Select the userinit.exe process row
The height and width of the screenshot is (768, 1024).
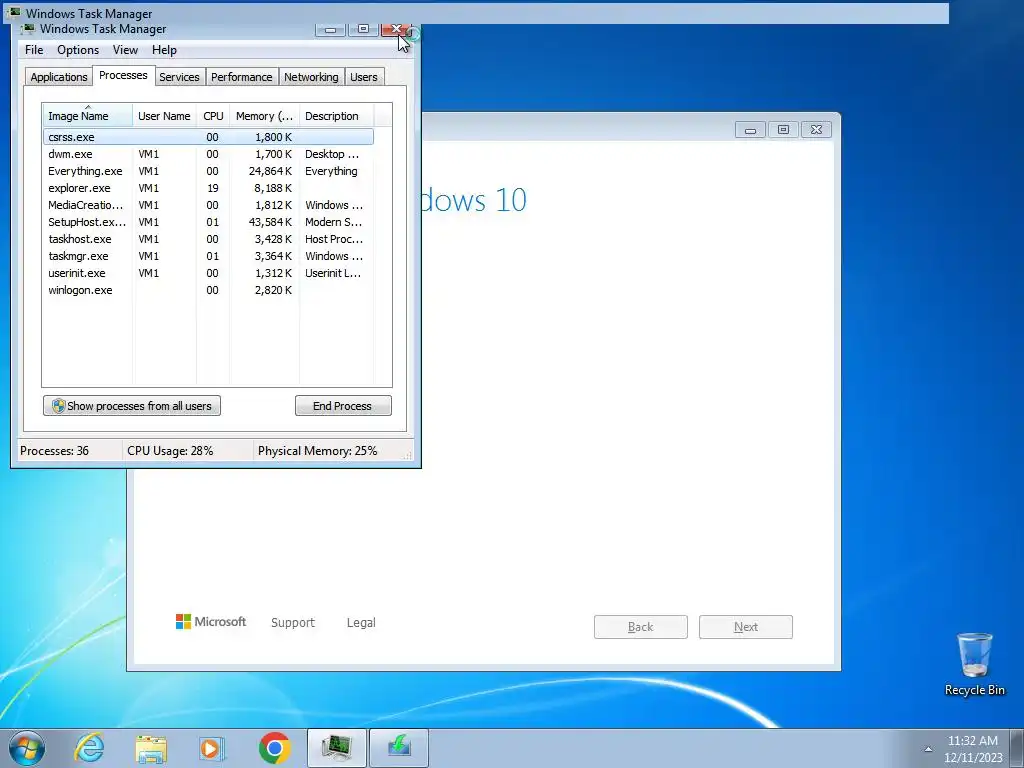point(208,273)
